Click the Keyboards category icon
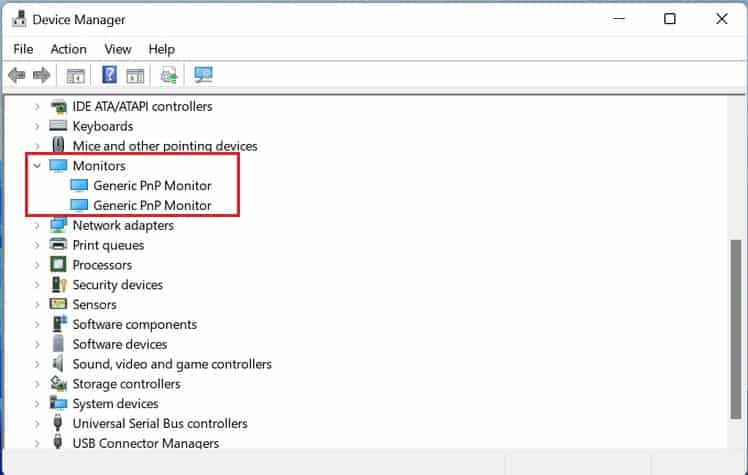This screenshot has width=748, height=475. pos(58,126)
